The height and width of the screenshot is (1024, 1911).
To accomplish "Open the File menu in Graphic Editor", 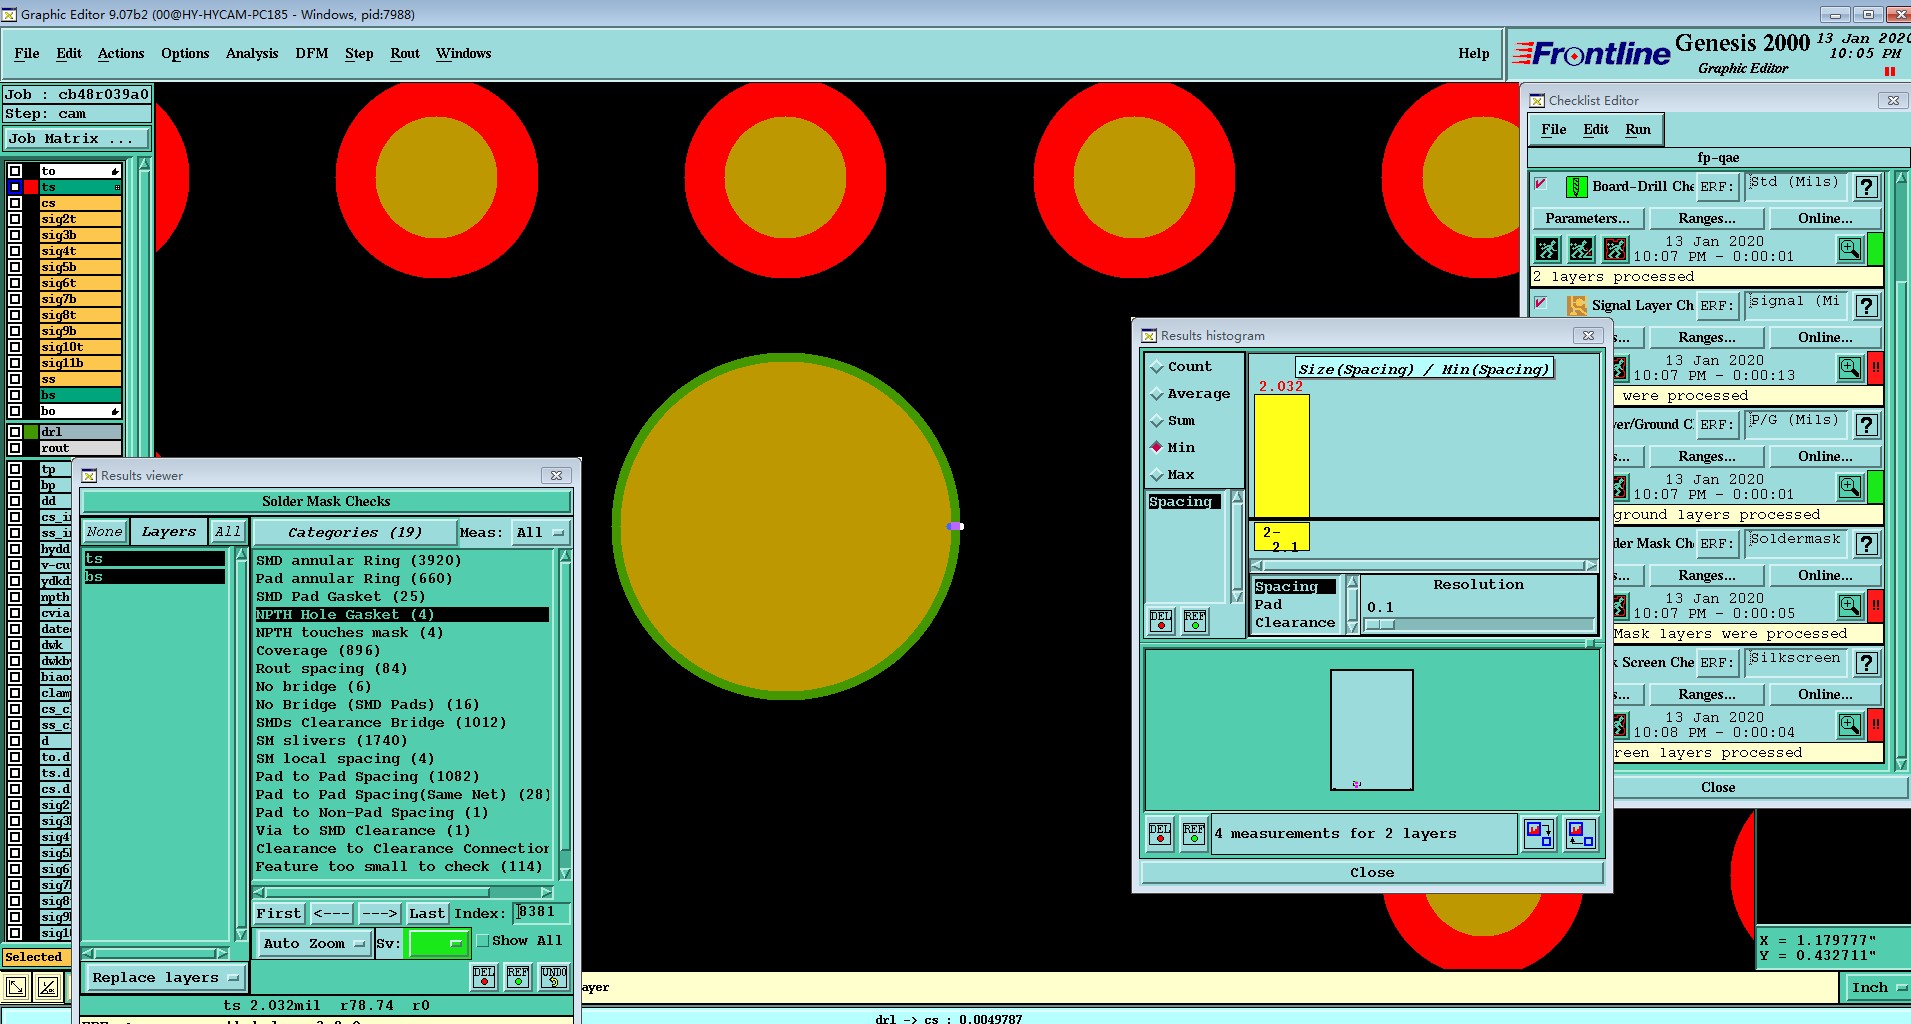I will (27, 53).
